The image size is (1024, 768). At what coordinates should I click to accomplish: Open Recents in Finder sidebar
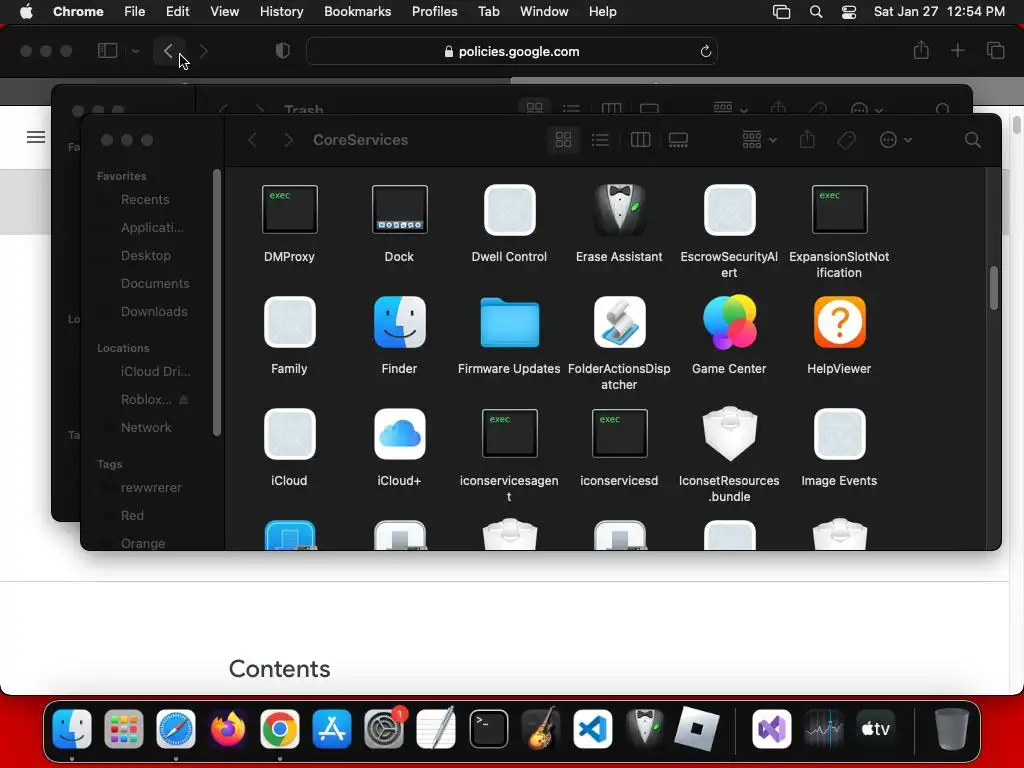(145, 200)
